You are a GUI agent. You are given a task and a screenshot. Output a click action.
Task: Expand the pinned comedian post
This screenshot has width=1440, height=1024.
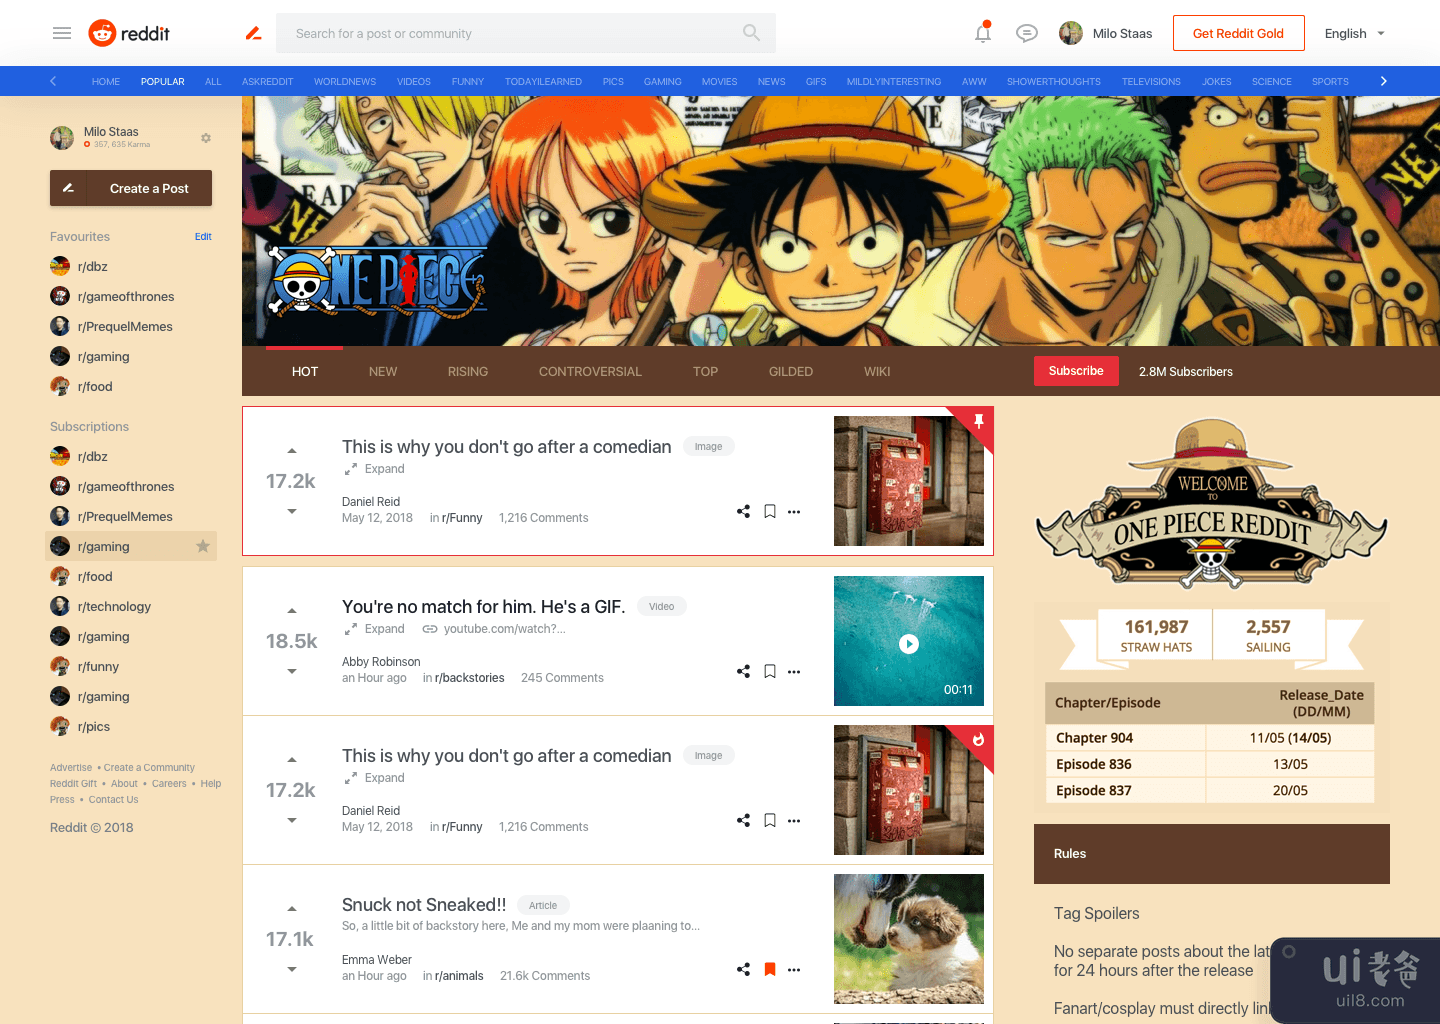point(375,469)
